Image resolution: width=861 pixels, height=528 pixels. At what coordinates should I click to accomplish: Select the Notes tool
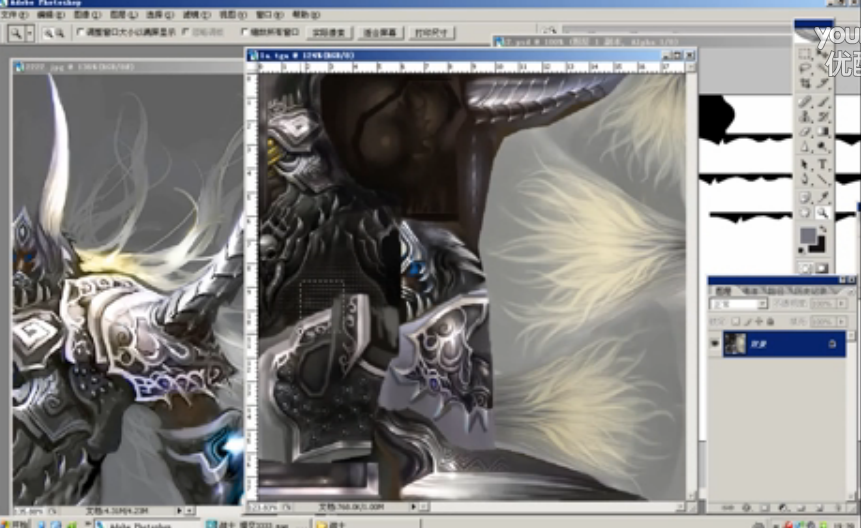click(805, 197)
